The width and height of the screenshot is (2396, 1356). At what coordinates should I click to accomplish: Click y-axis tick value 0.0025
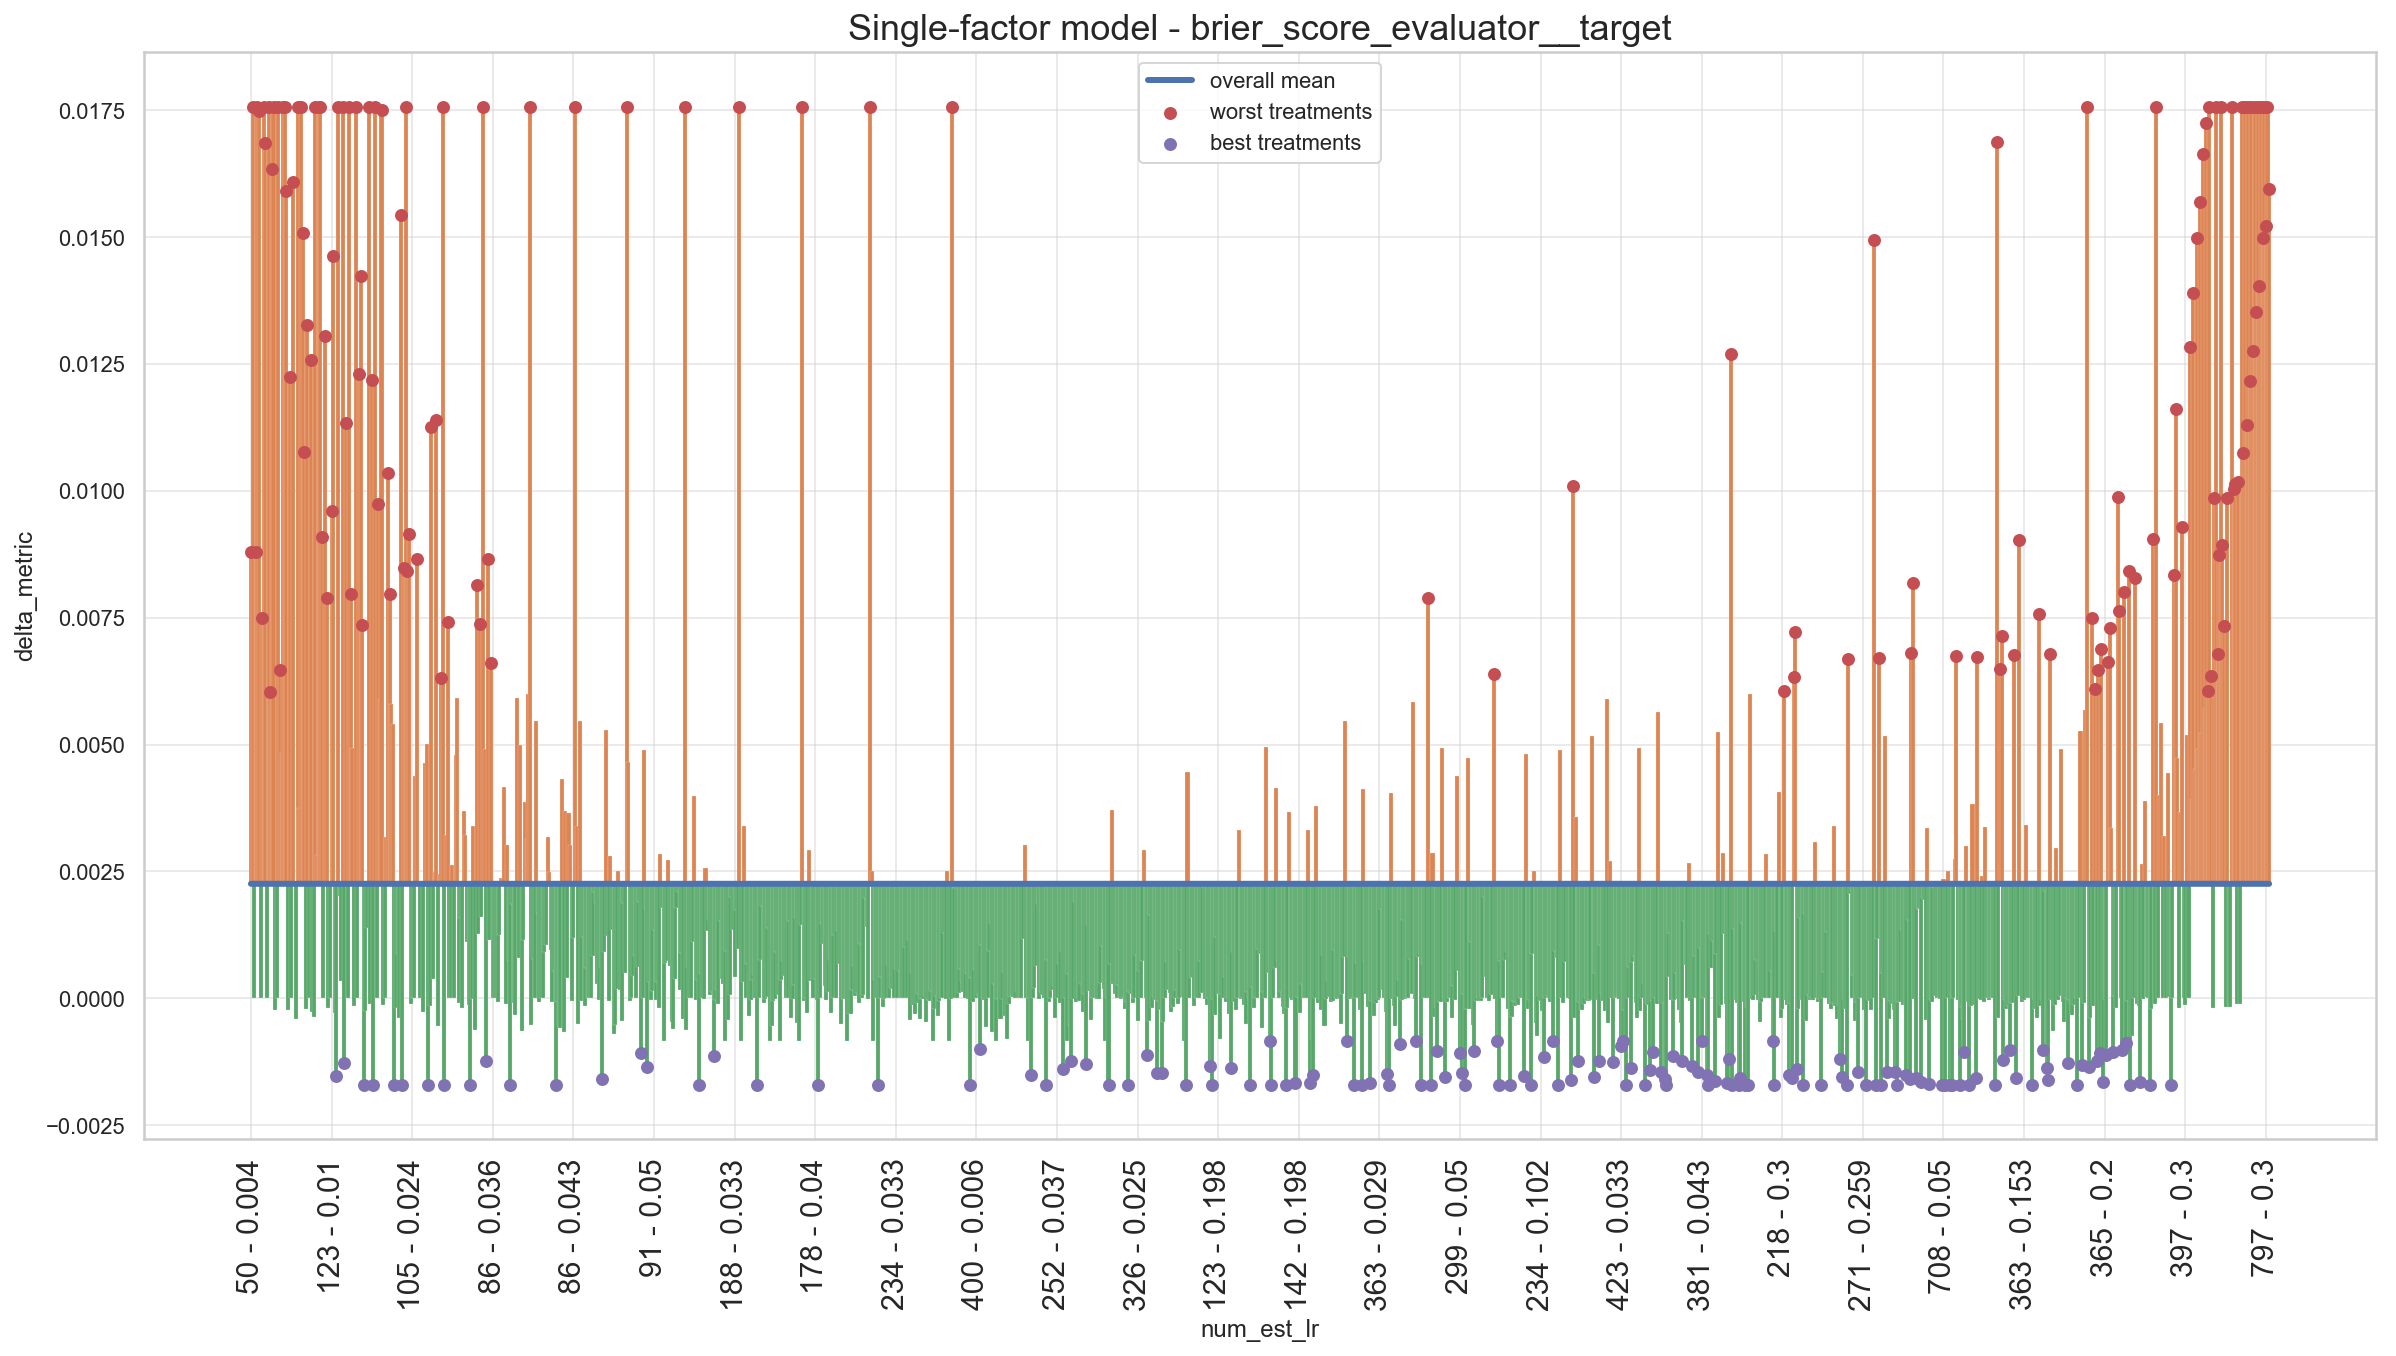click(x=92, y=872)
